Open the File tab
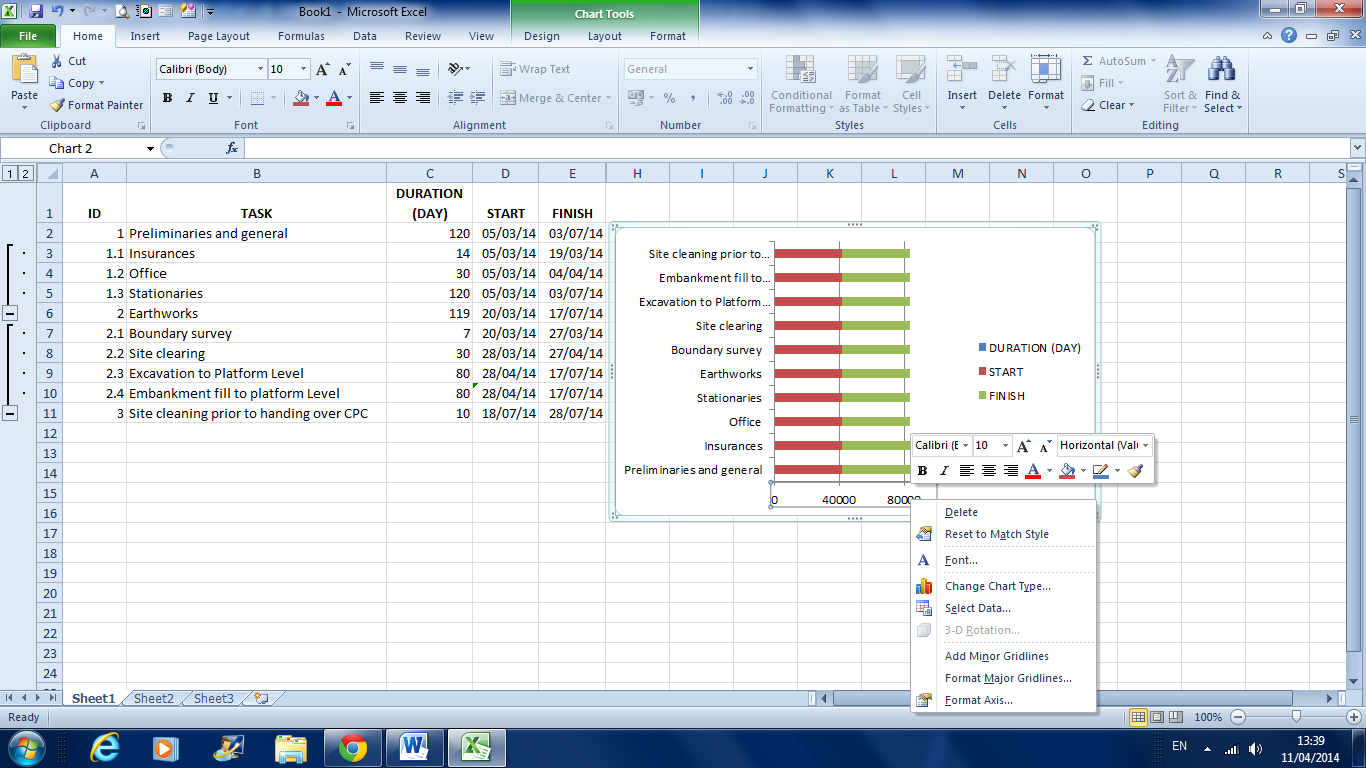The height and width of the screenshot is (768, 1366). point(28,36)
